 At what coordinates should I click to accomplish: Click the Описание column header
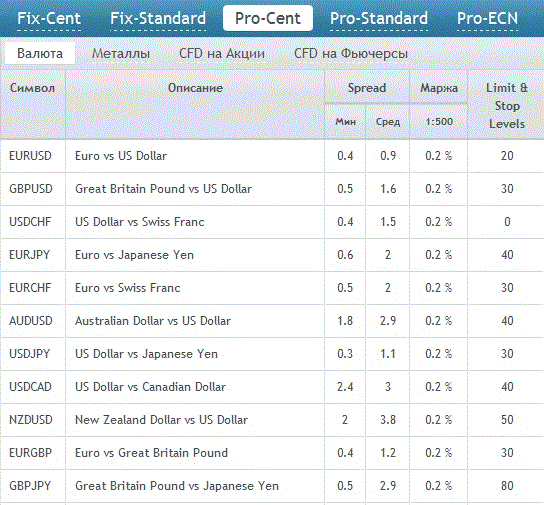click(195, 88)
